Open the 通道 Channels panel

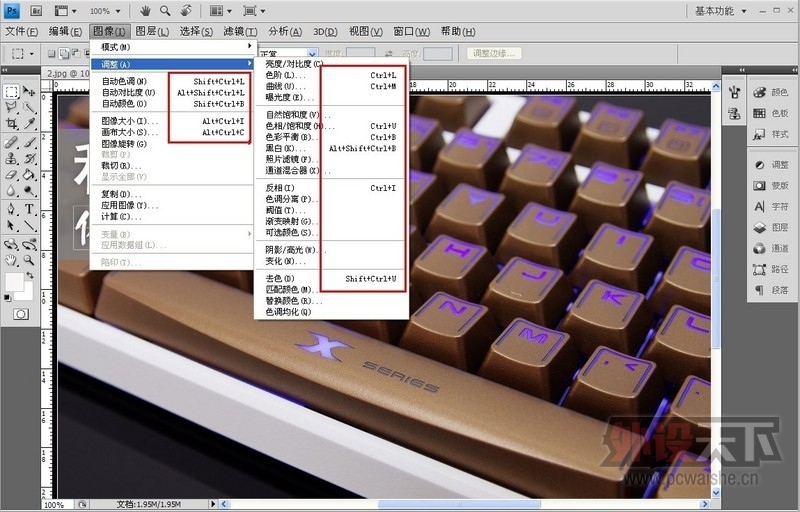[771, 248]
